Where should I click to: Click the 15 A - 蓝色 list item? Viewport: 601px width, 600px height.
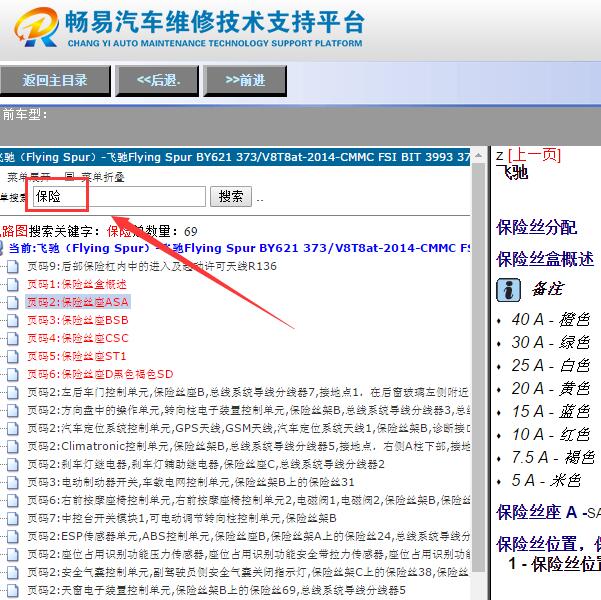[550, 411]
